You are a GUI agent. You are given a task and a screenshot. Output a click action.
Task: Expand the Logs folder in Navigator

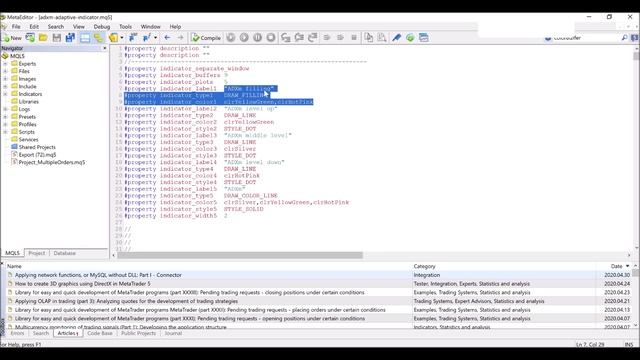click(5, 109)
